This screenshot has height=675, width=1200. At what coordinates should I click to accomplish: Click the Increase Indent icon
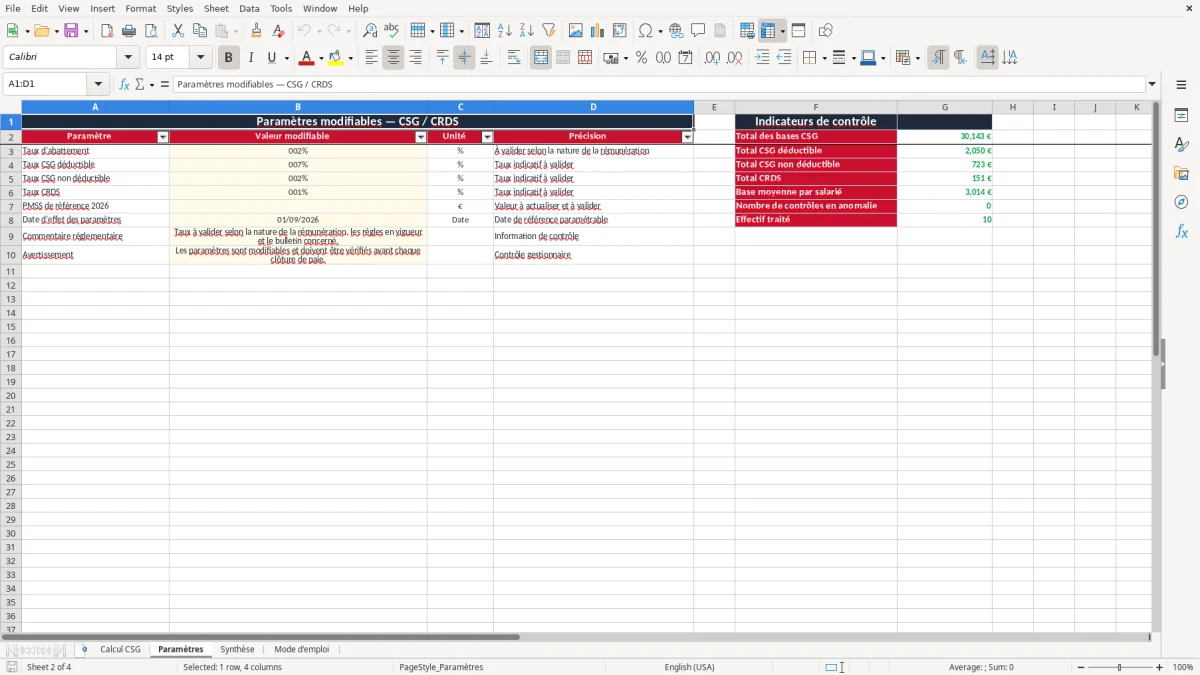click(762, 58)
